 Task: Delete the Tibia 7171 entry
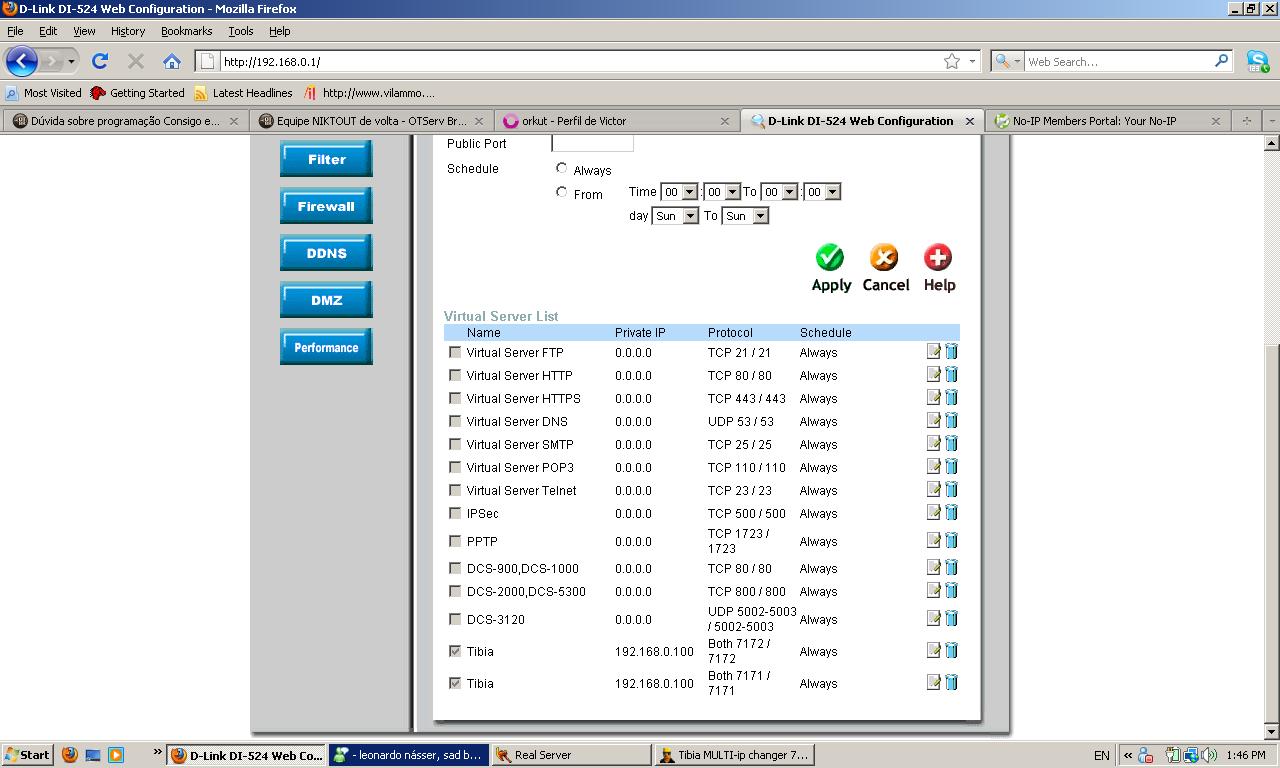(x=951, y=682)
